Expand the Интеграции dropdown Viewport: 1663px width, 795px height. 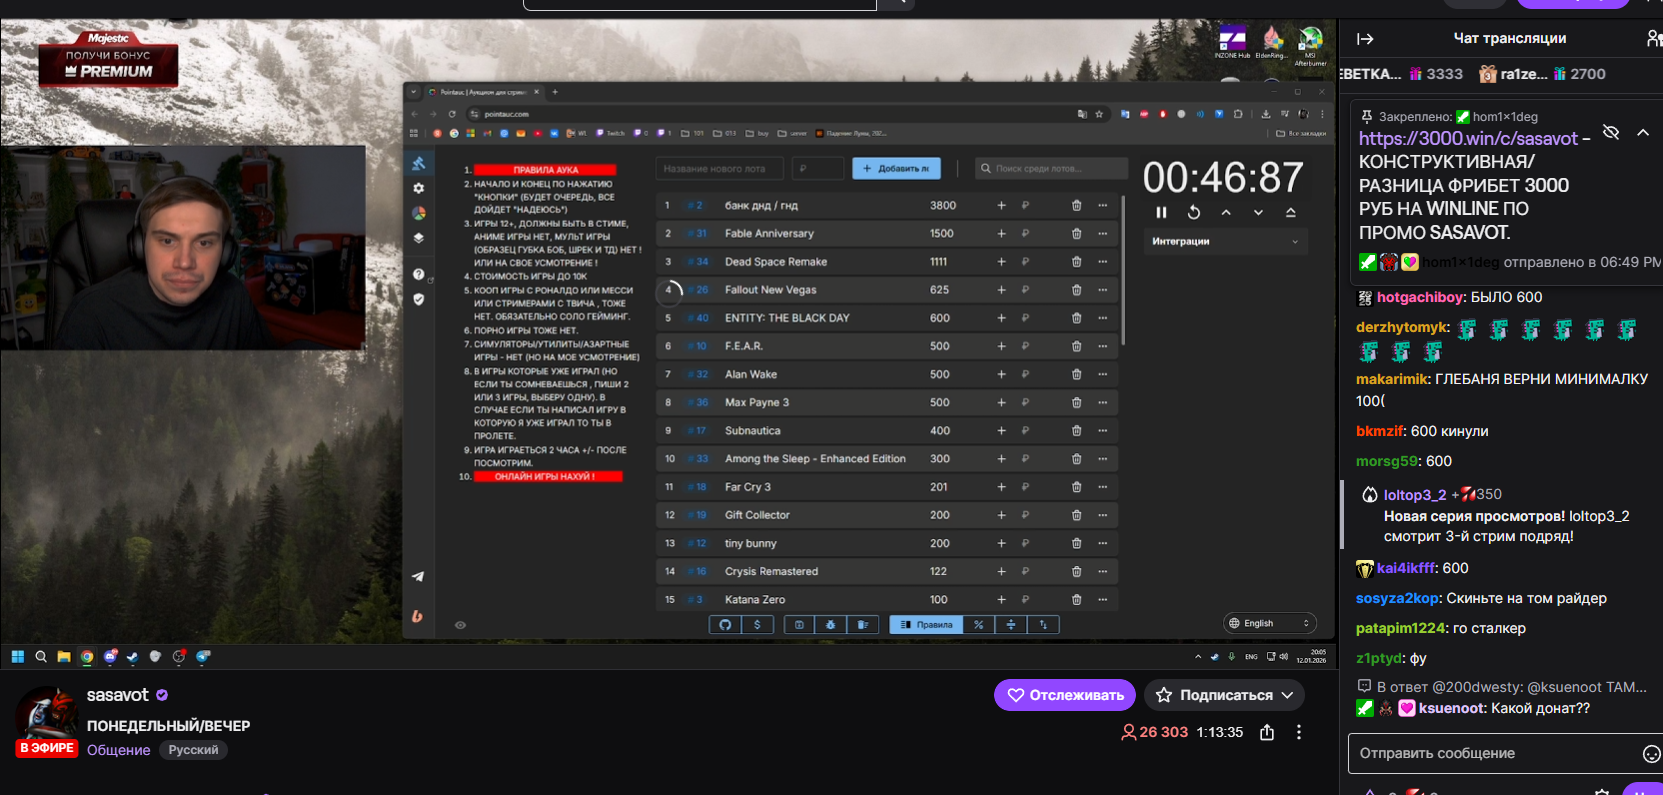coord(1225,241)
